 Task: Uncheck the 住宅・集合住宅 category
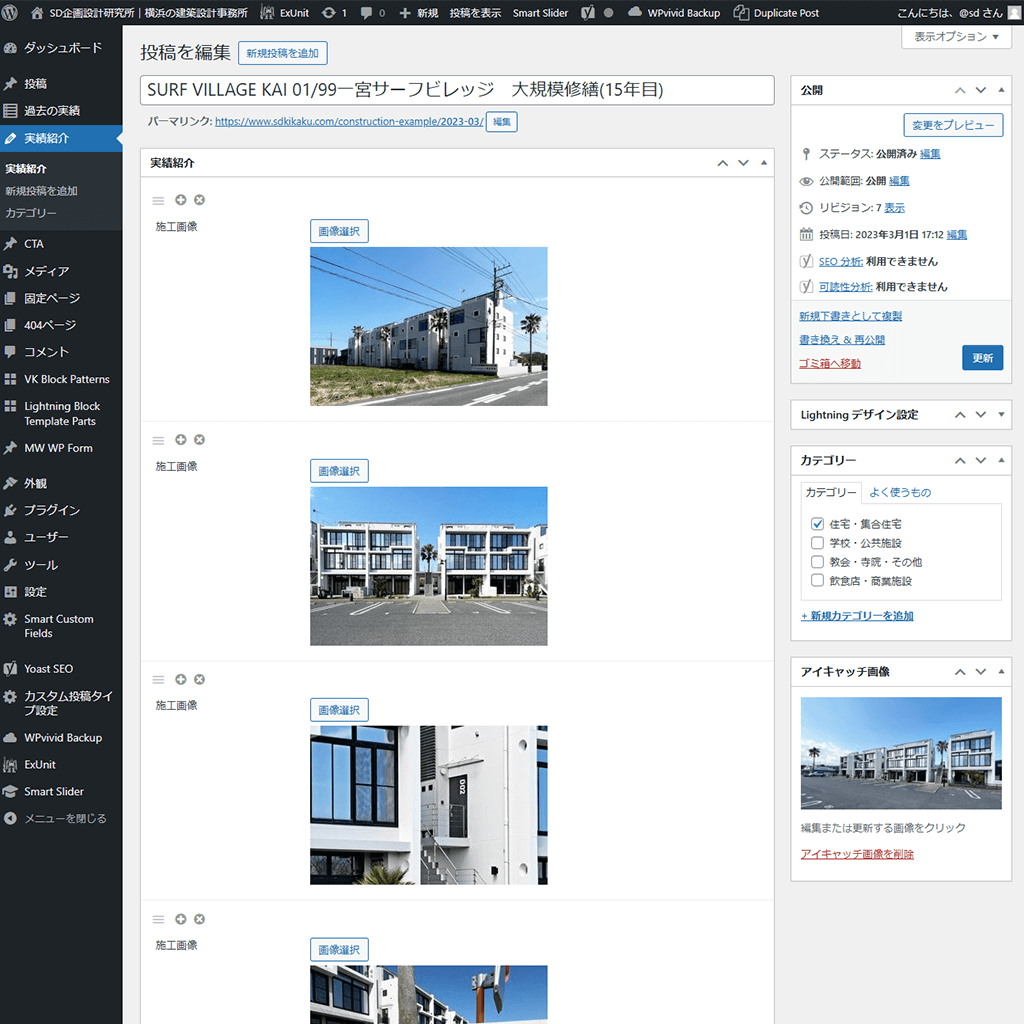[x=817, y=524]
